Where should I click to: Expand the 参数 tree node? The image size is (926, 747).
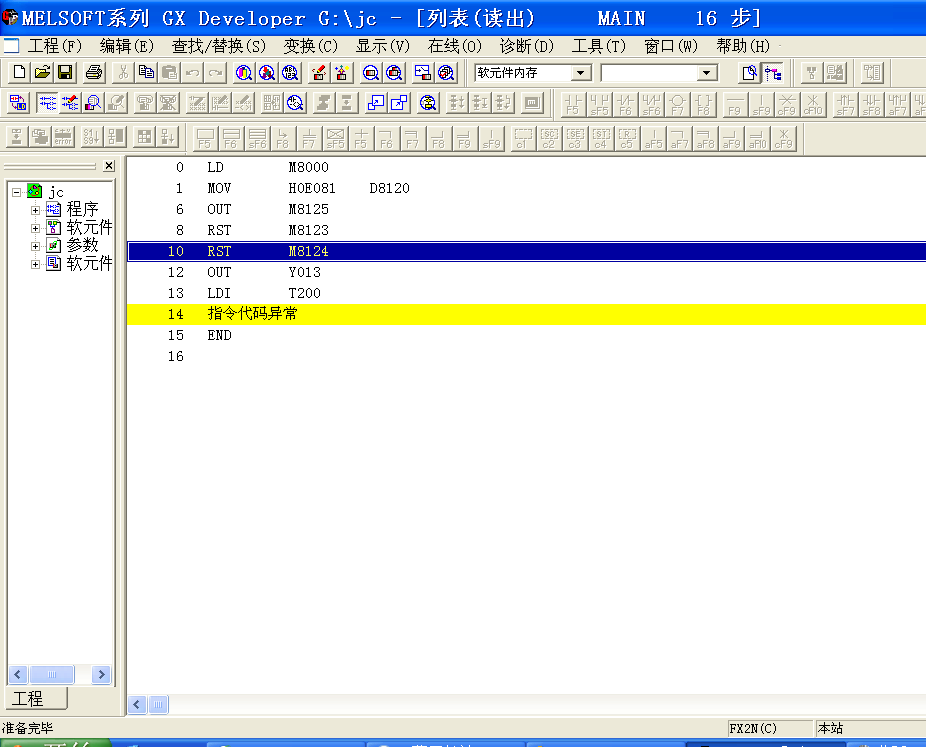tap(36, 246)
